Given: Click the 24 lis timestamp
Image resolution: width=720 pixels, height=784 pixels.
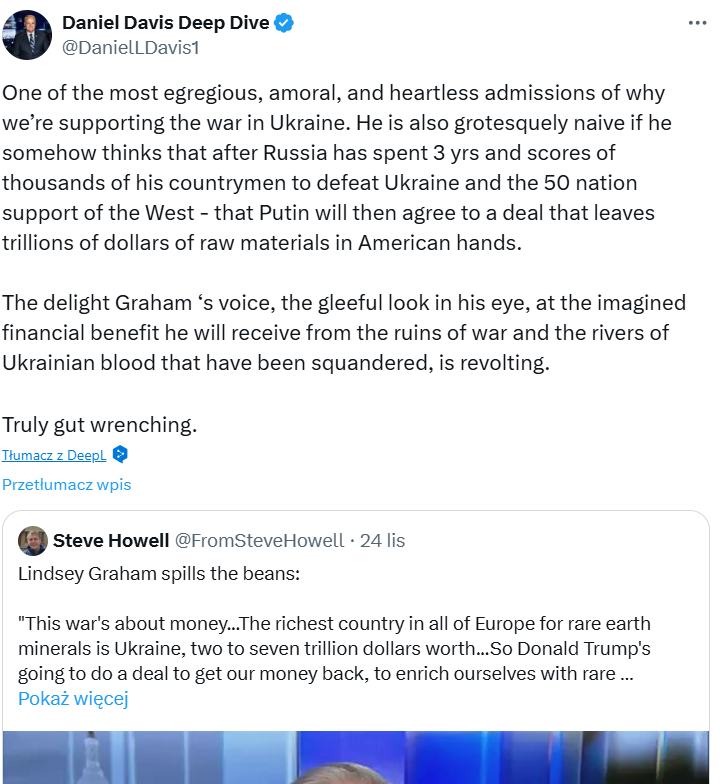Looking at the screenshot, I should (x=383, y=541).
